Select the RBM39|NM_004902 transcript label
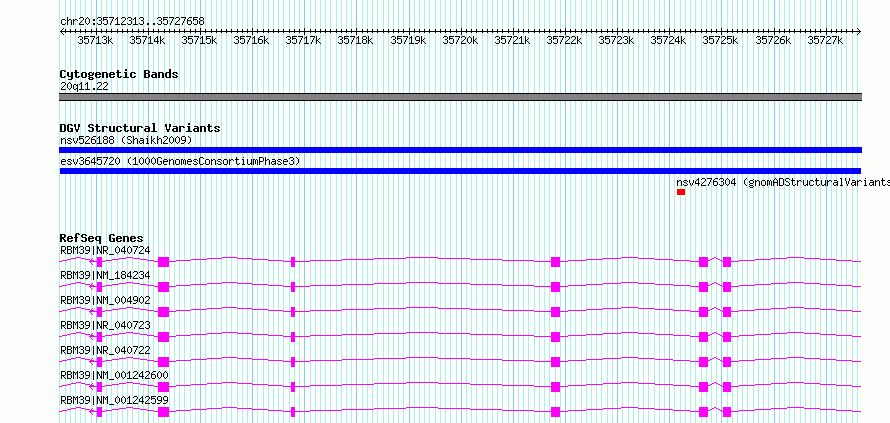The image size is (890, 423). (x=105, y=300)
